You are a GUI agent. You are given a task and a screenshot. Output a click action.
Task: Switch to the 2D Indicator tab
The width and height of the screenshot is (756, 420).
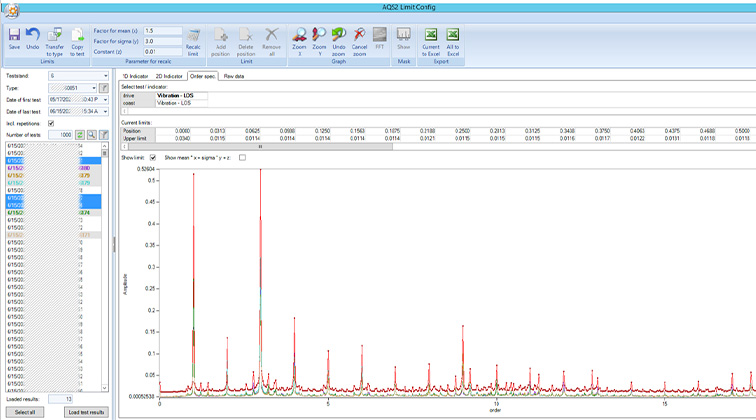(x=169, y=76)
